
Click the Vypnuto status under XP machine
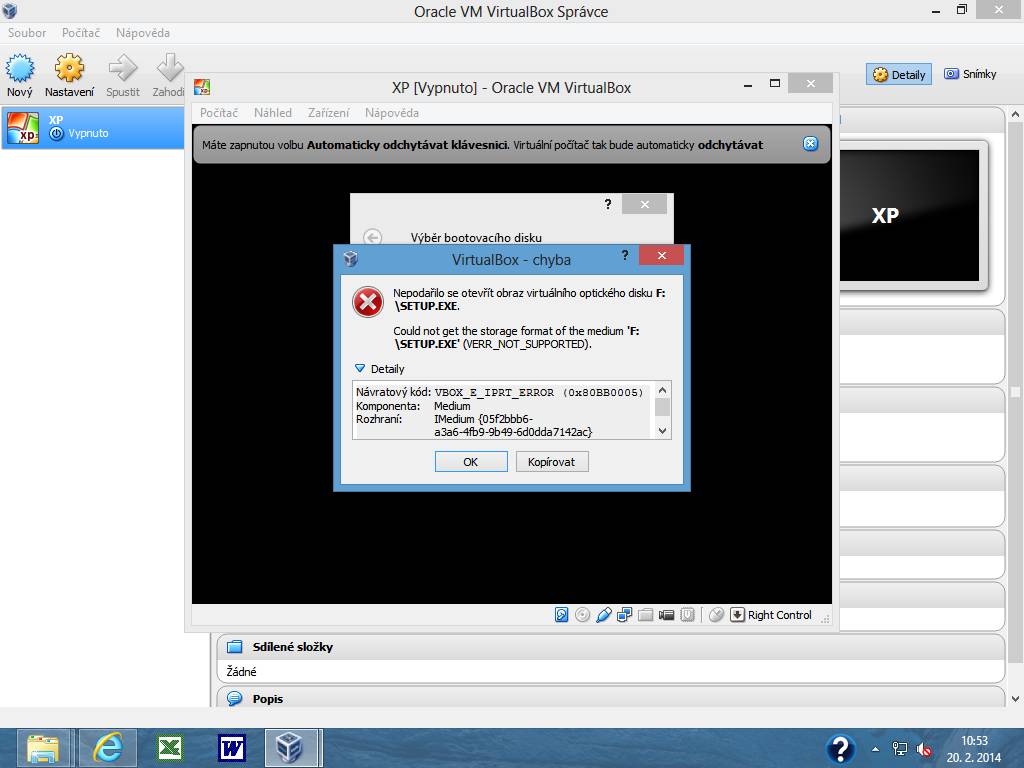click(88, 133)
